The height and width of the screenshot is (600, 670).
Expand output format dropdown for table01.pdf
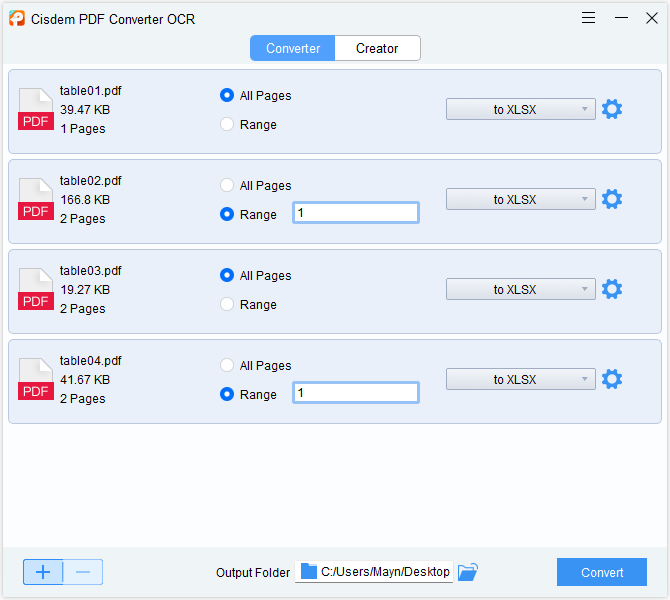(520, 110)
